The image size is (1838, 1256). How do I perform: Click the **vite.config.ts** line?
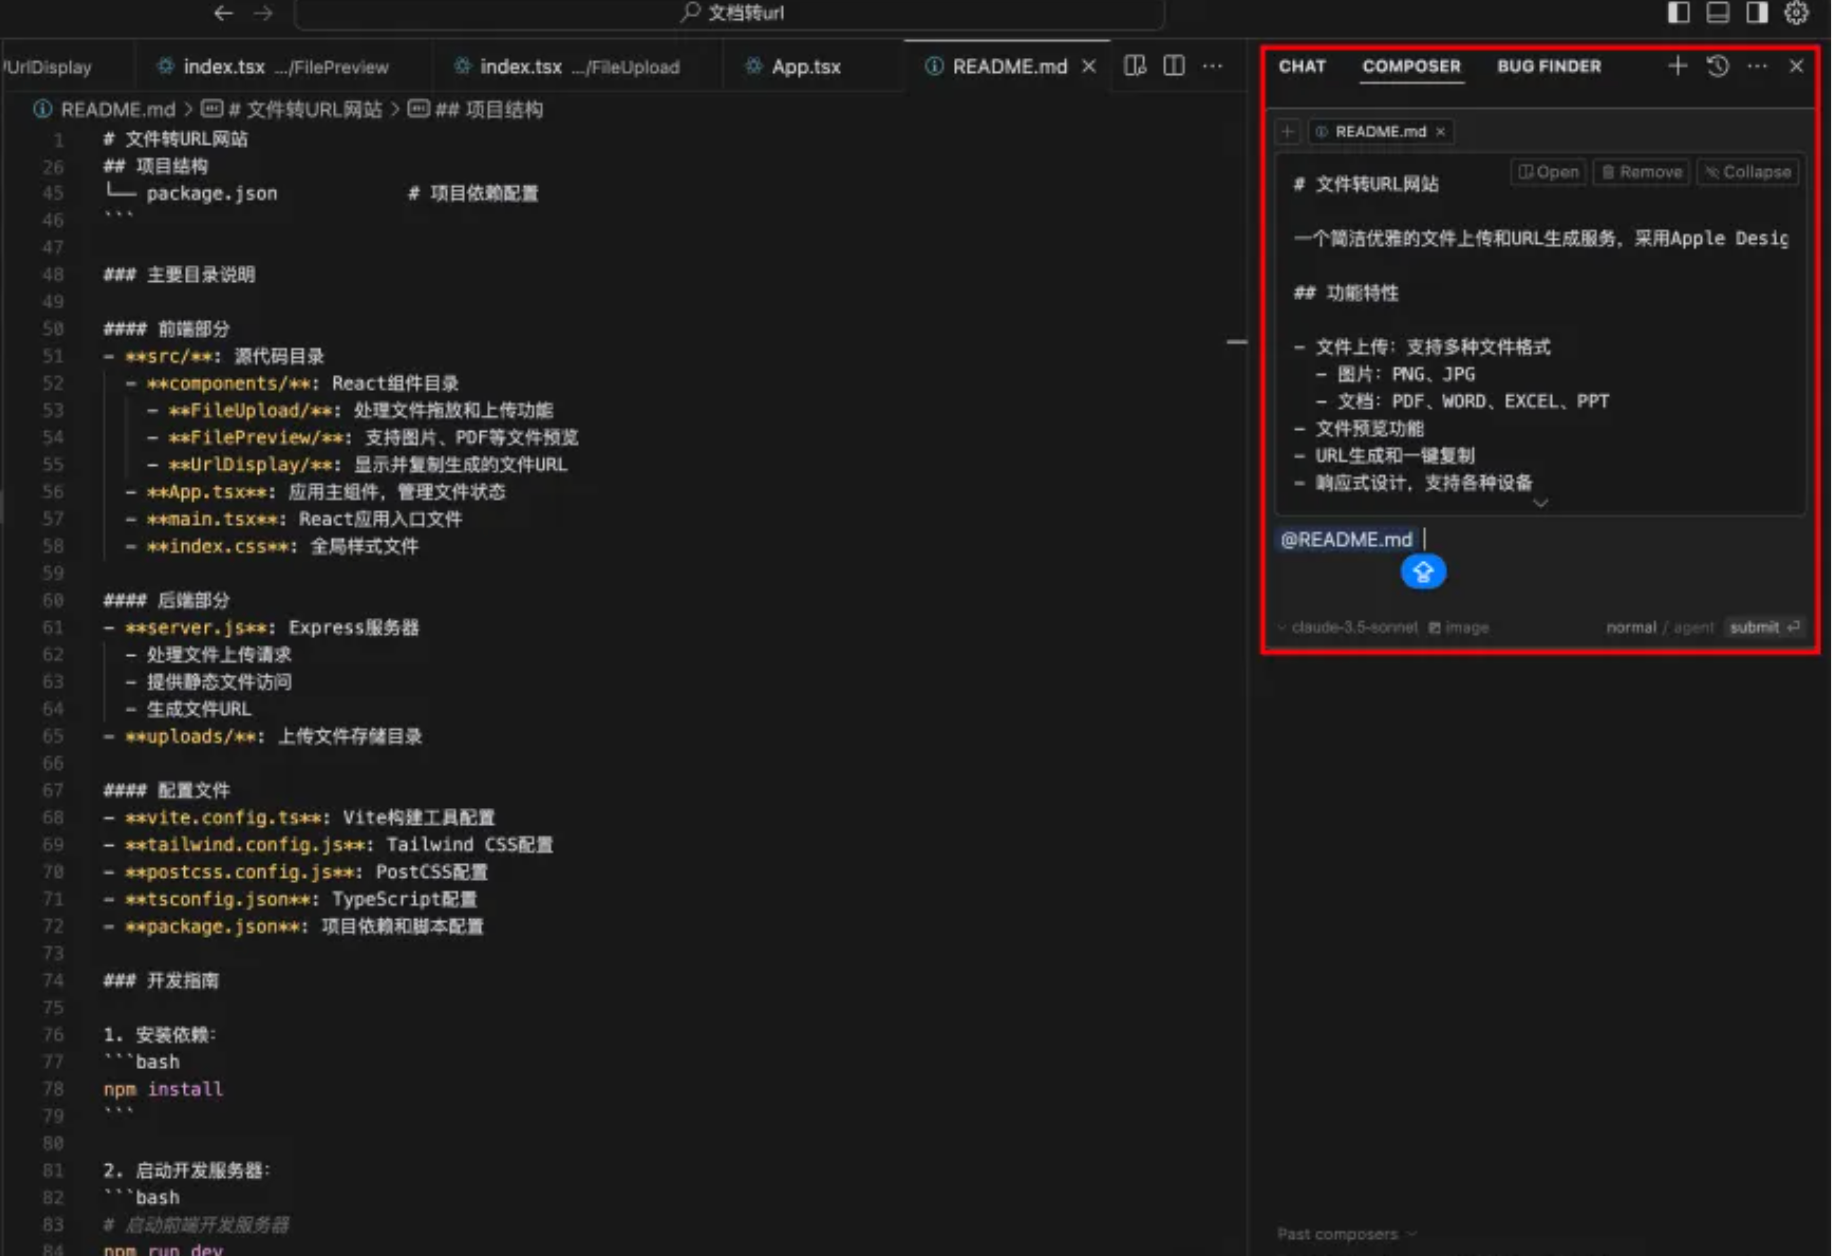[x=299, y=817]
